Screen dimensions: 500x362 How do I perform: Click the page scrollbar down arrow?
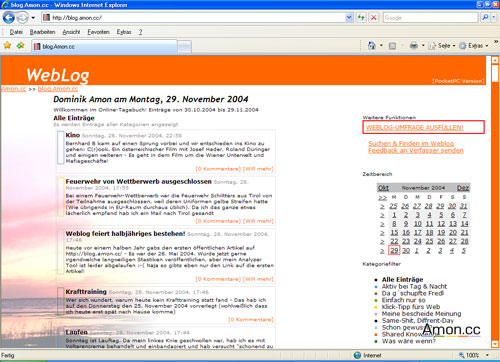495,343
